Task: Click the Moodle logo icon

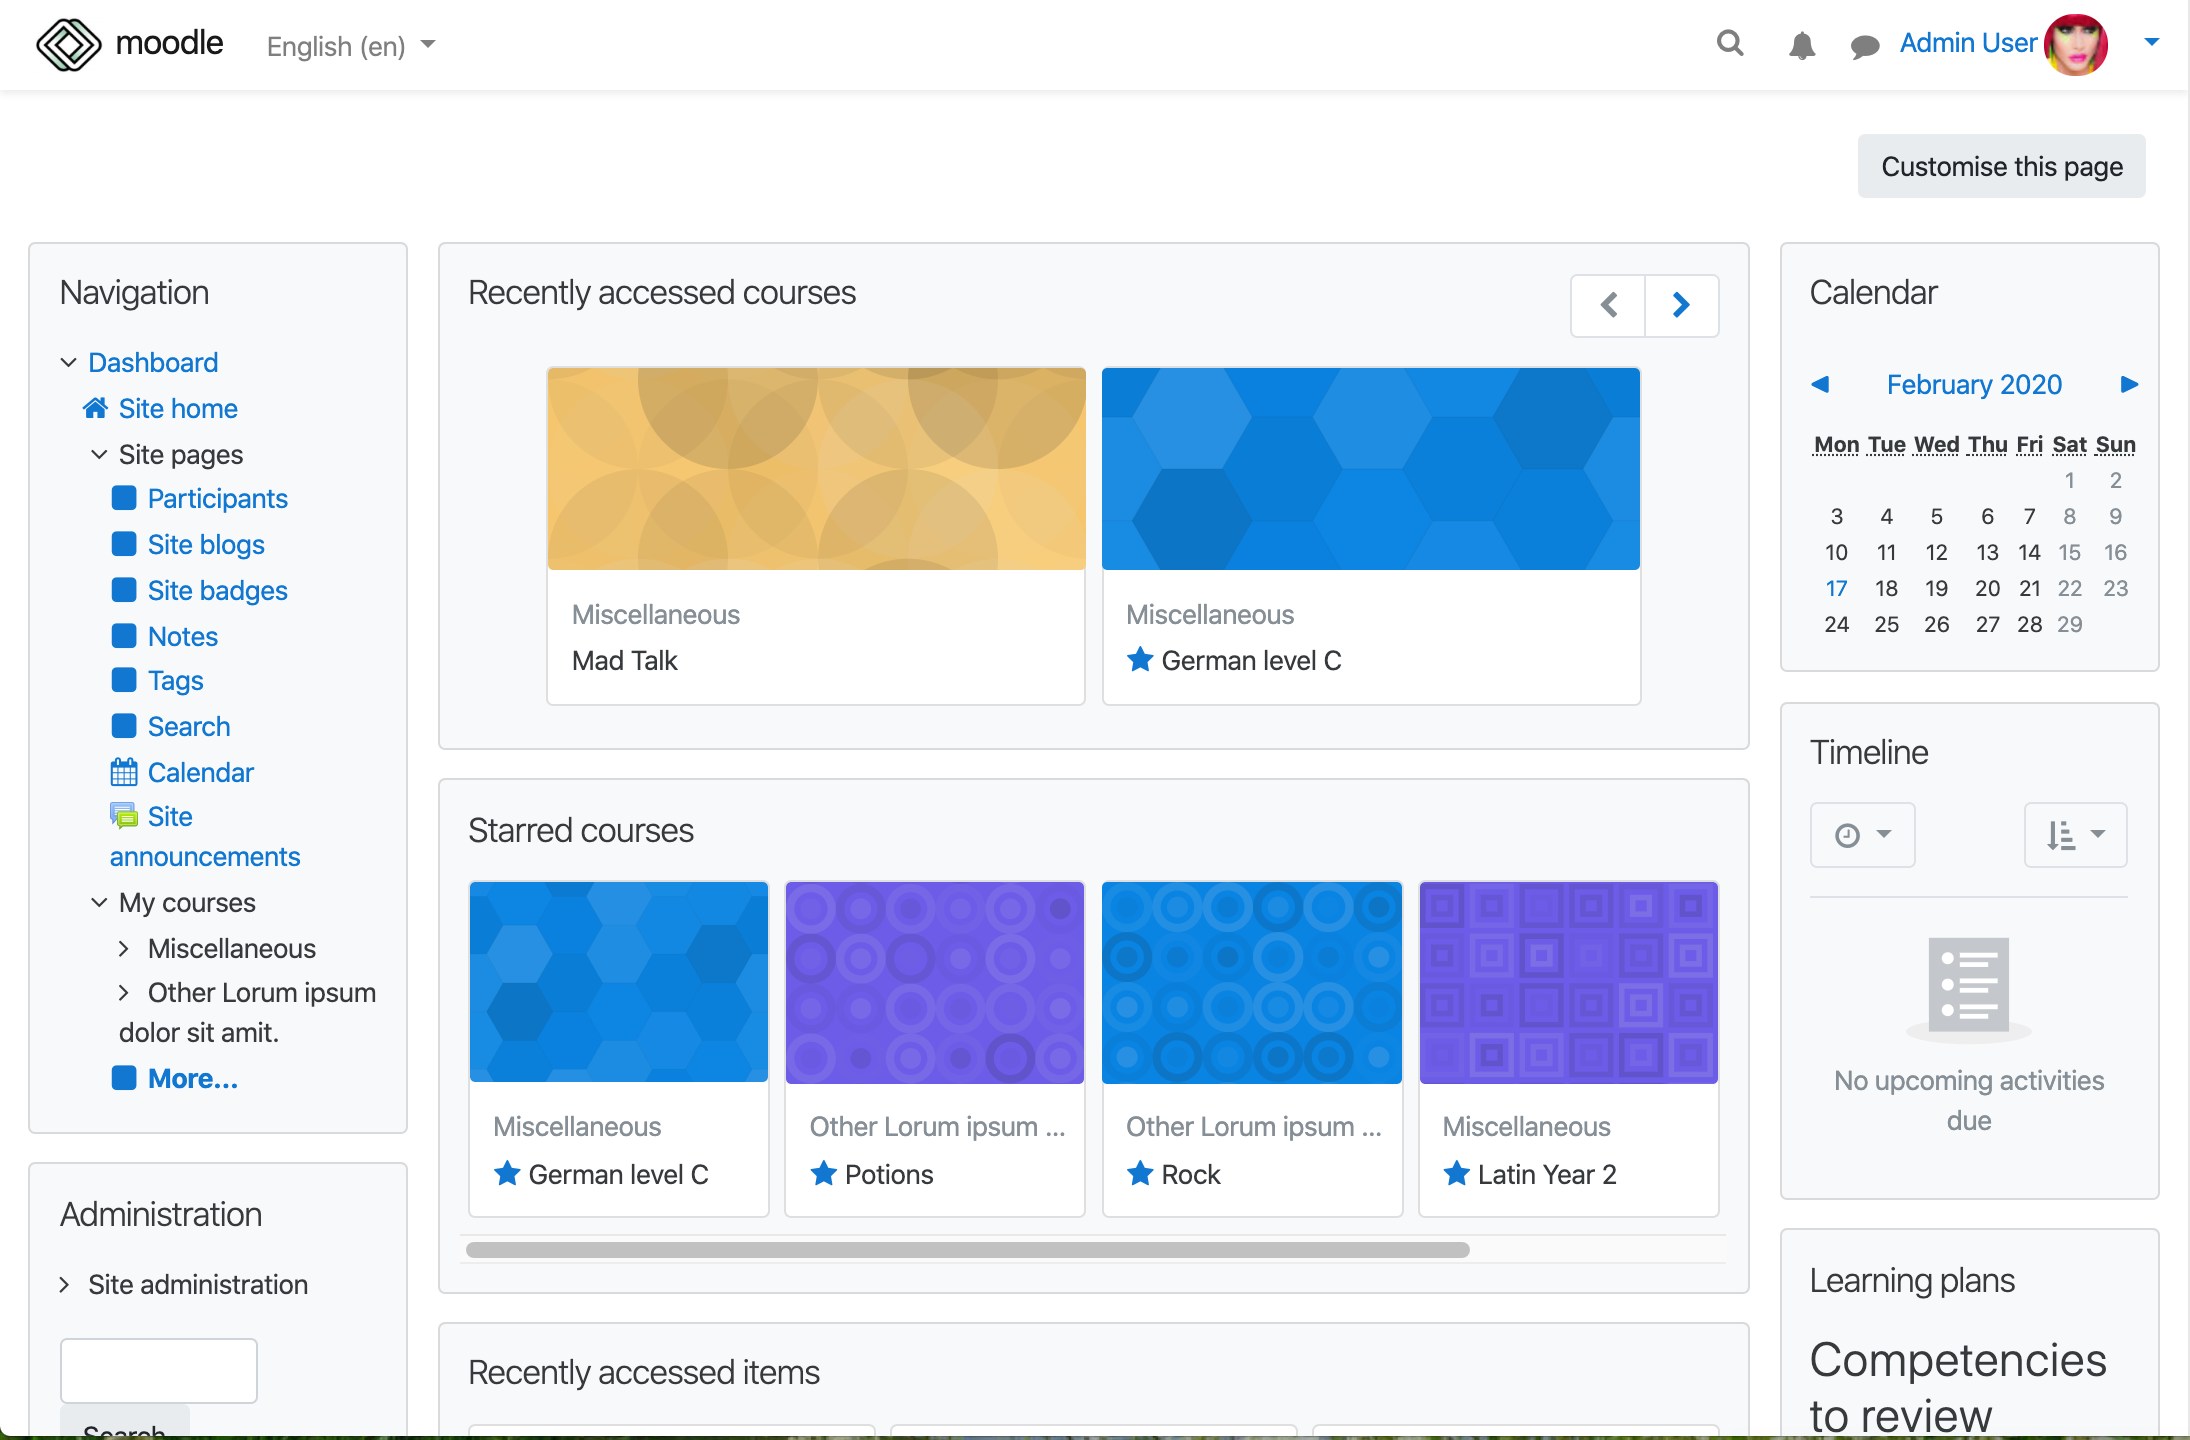Action: [68, 45]
